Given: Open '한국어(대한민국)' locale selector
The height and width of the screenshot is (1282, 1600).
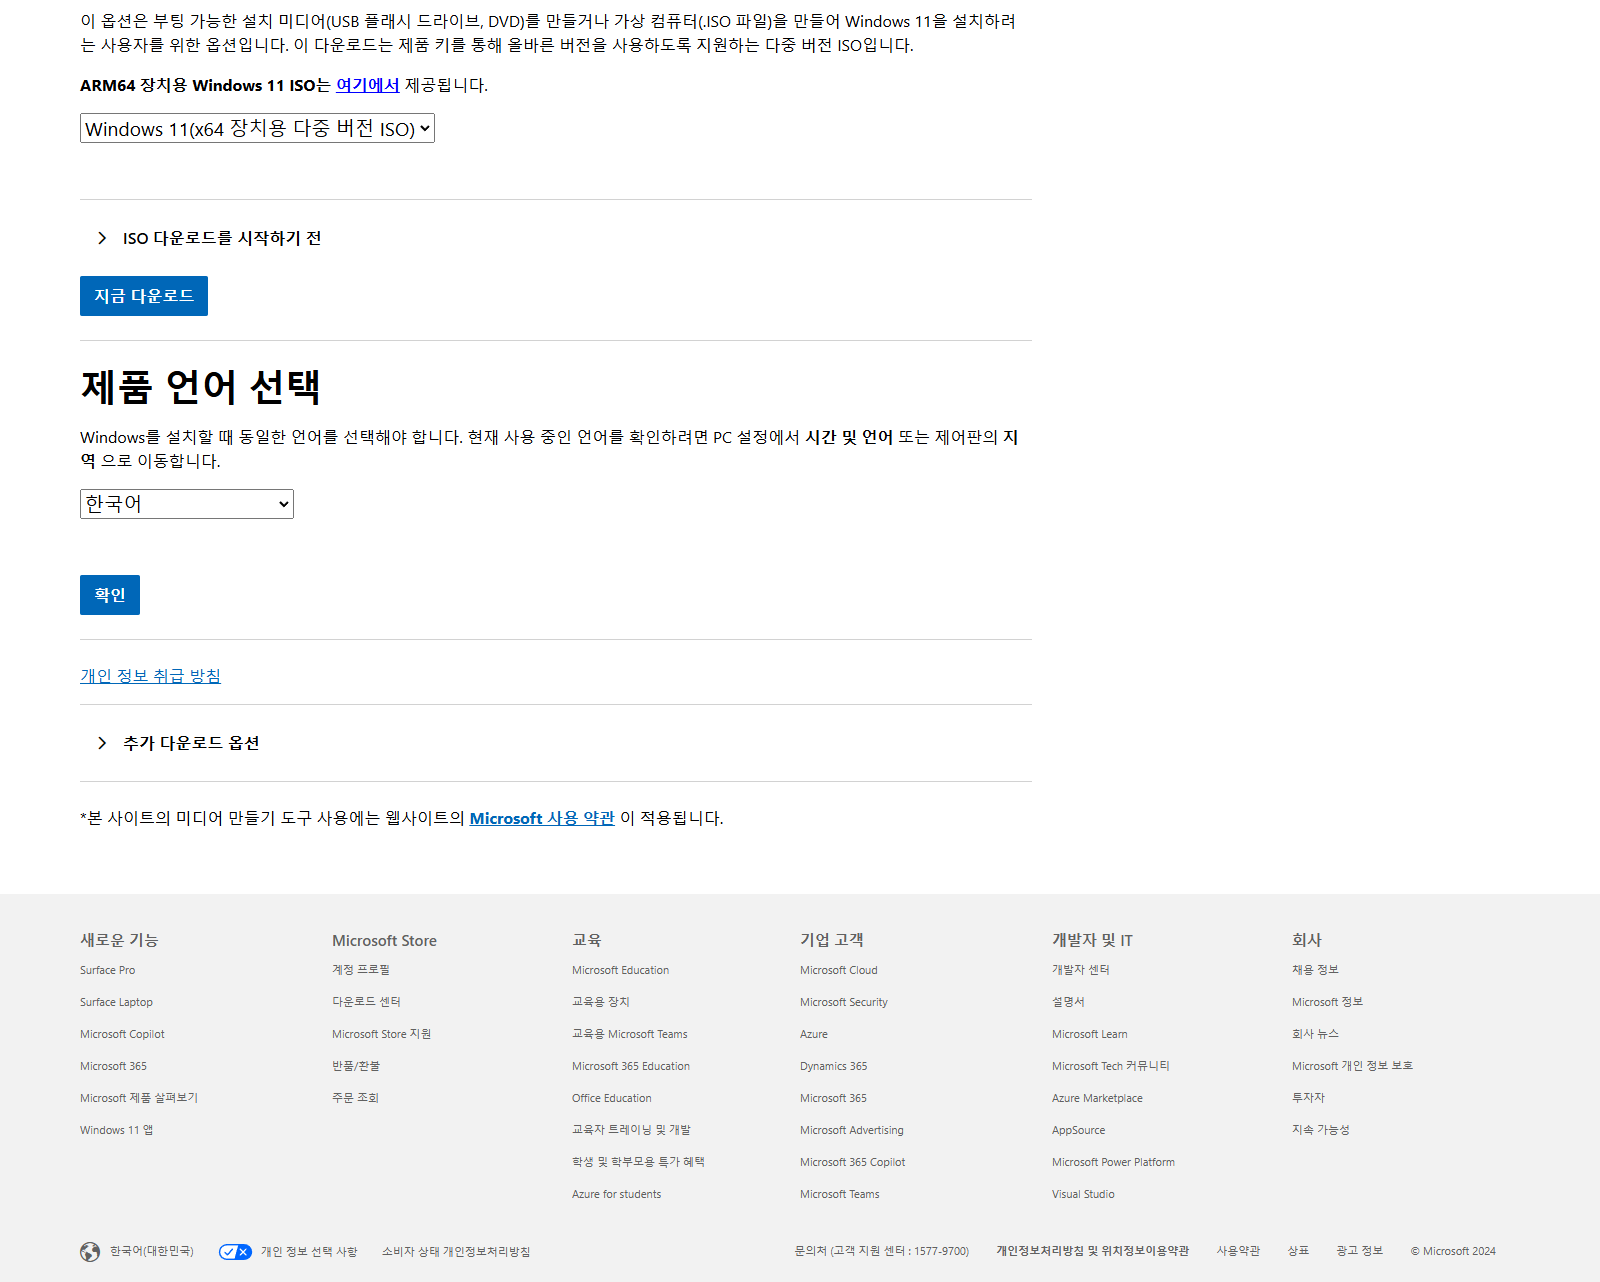Looking at the screenshot, I should pyautogui.click(x=152, y=1251).
